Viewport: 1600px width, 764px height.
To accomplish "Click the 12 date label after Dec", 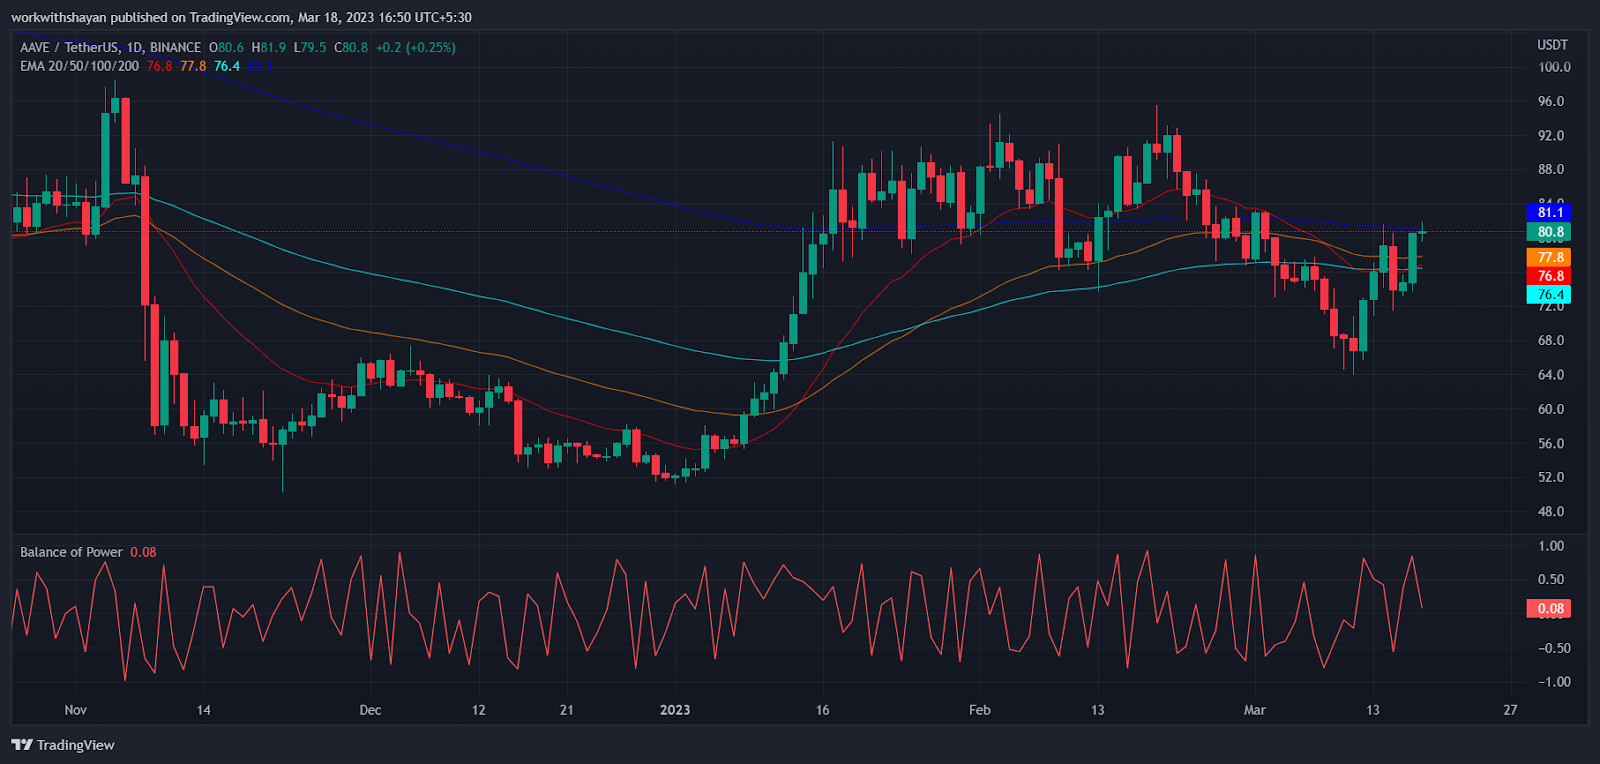I will point(479,710).
